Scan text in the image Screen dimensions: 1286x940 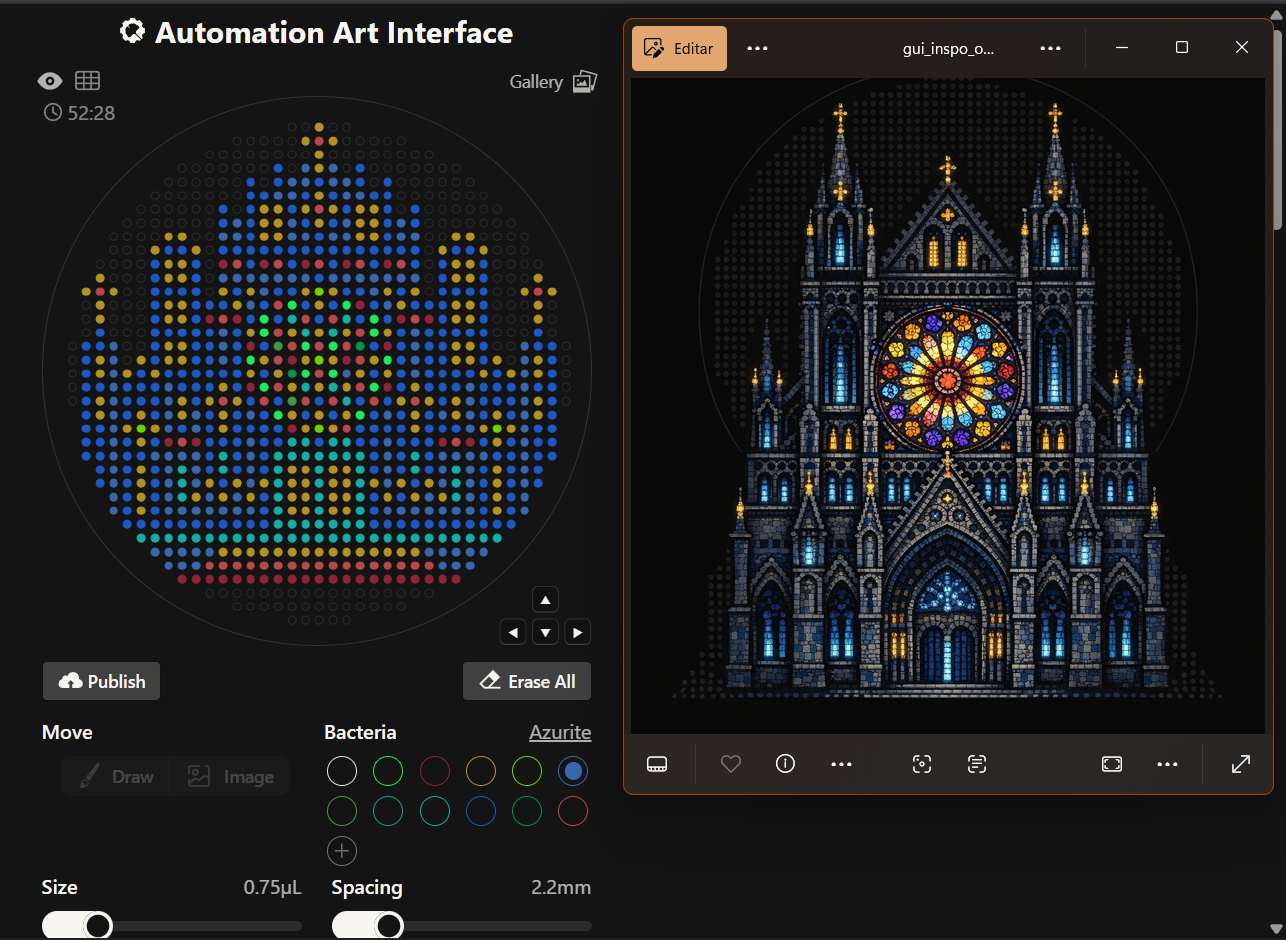click(977, 764)
